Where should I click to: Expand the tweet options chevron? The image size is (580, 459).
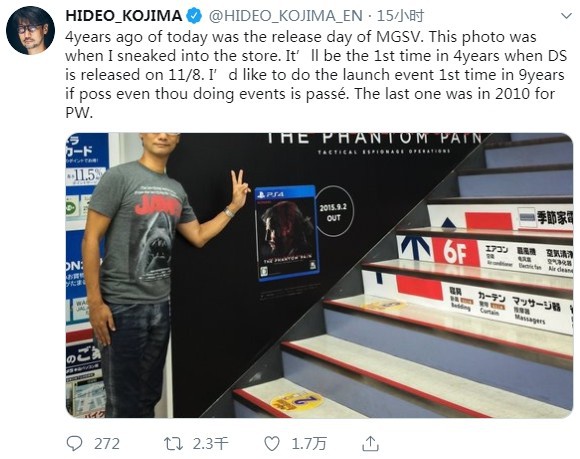(x=566, y=16)
